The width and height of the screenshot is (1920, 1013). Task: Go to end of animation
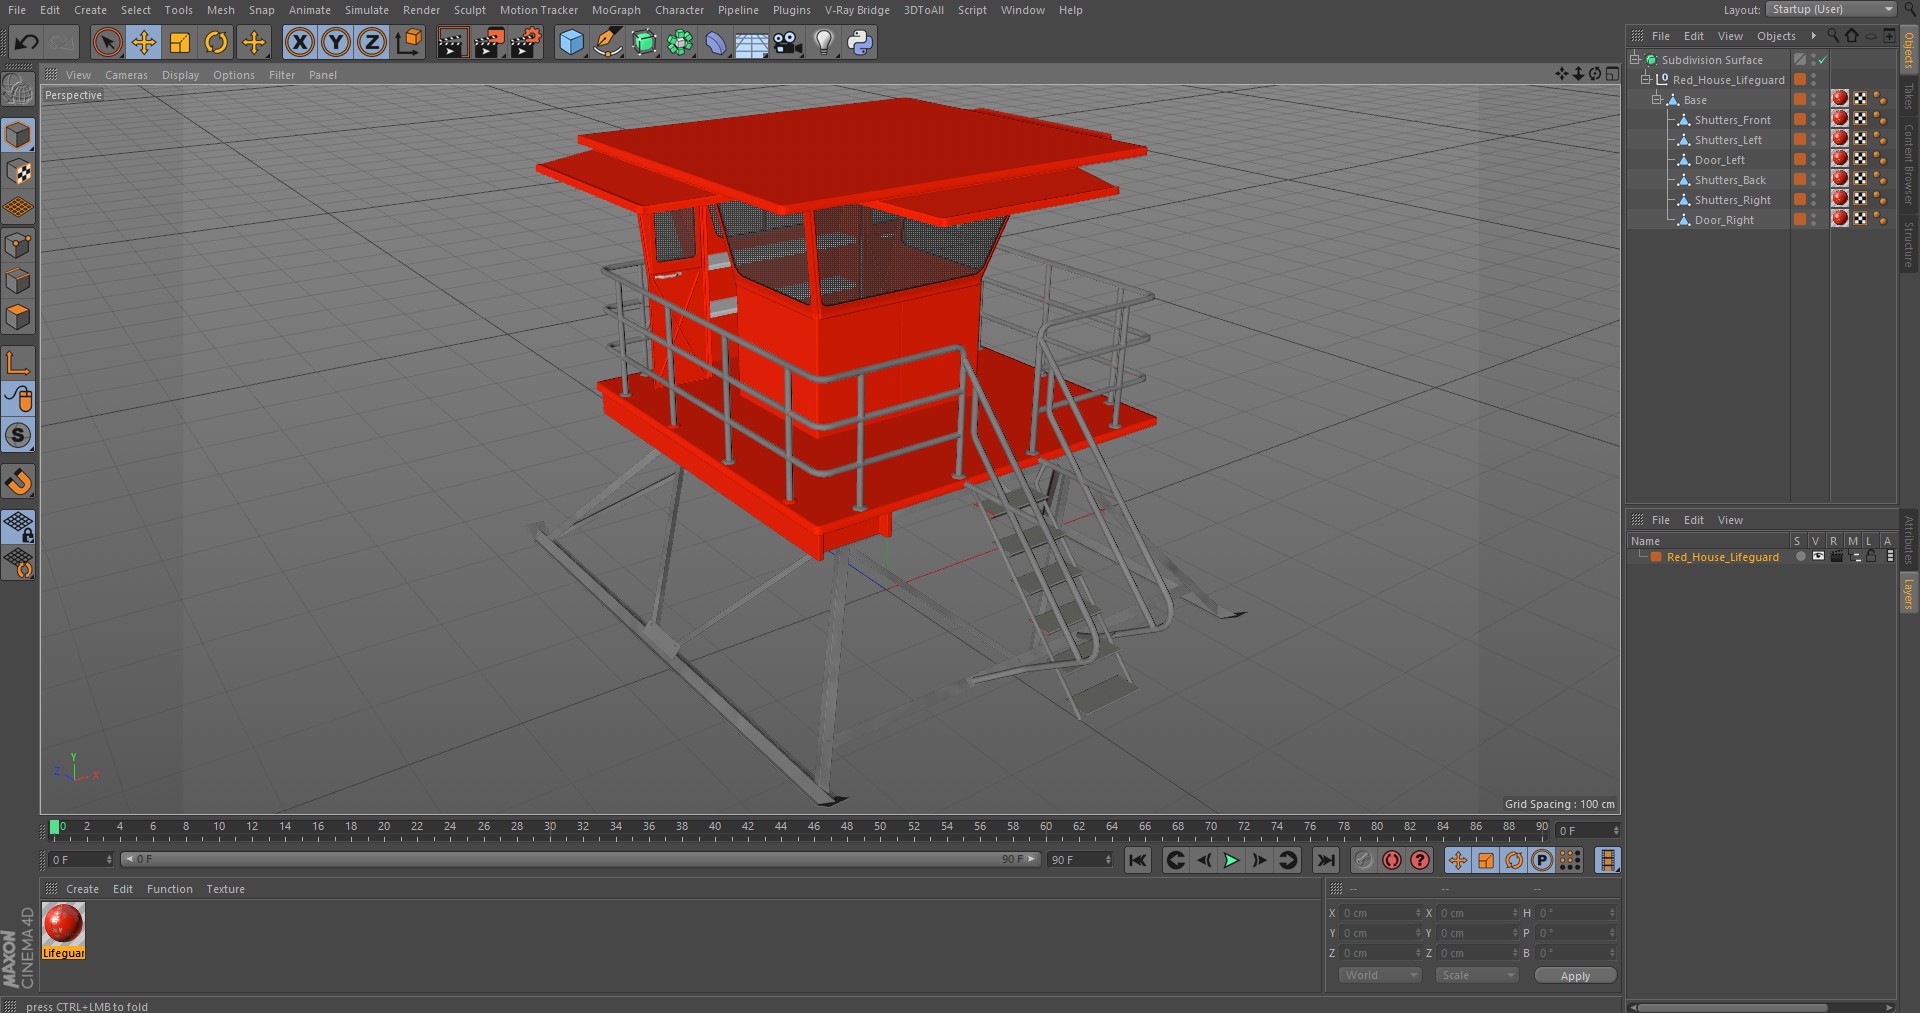pyautogui.click(x=1325, y=860)
